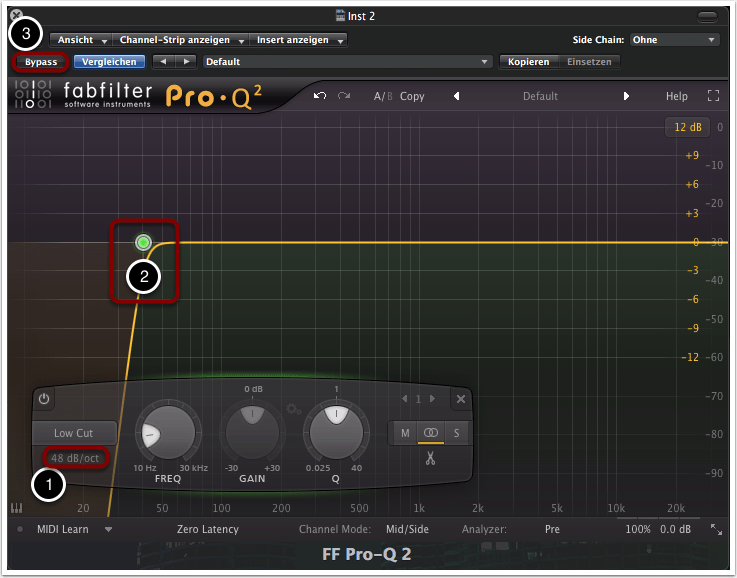Click the redo arrow icon
Image resolution: width=737 pixels, height=578 pixels.
click(344, 96)
